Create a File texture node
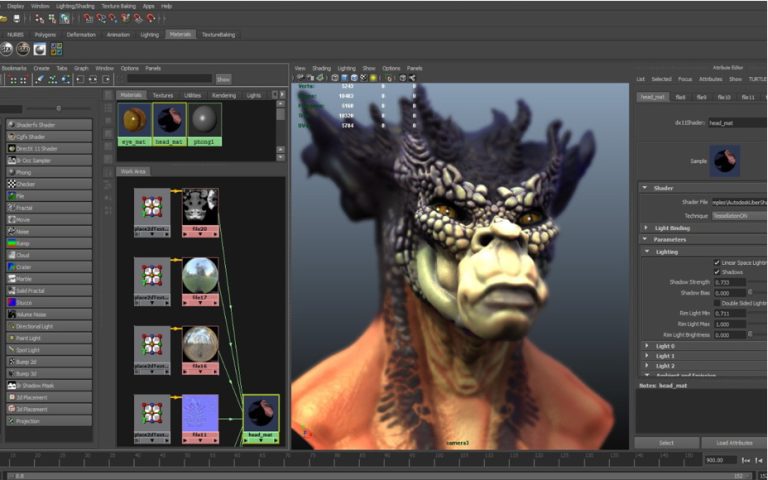The height and width of the screenshot is (480, 768). tap(49, 195)
